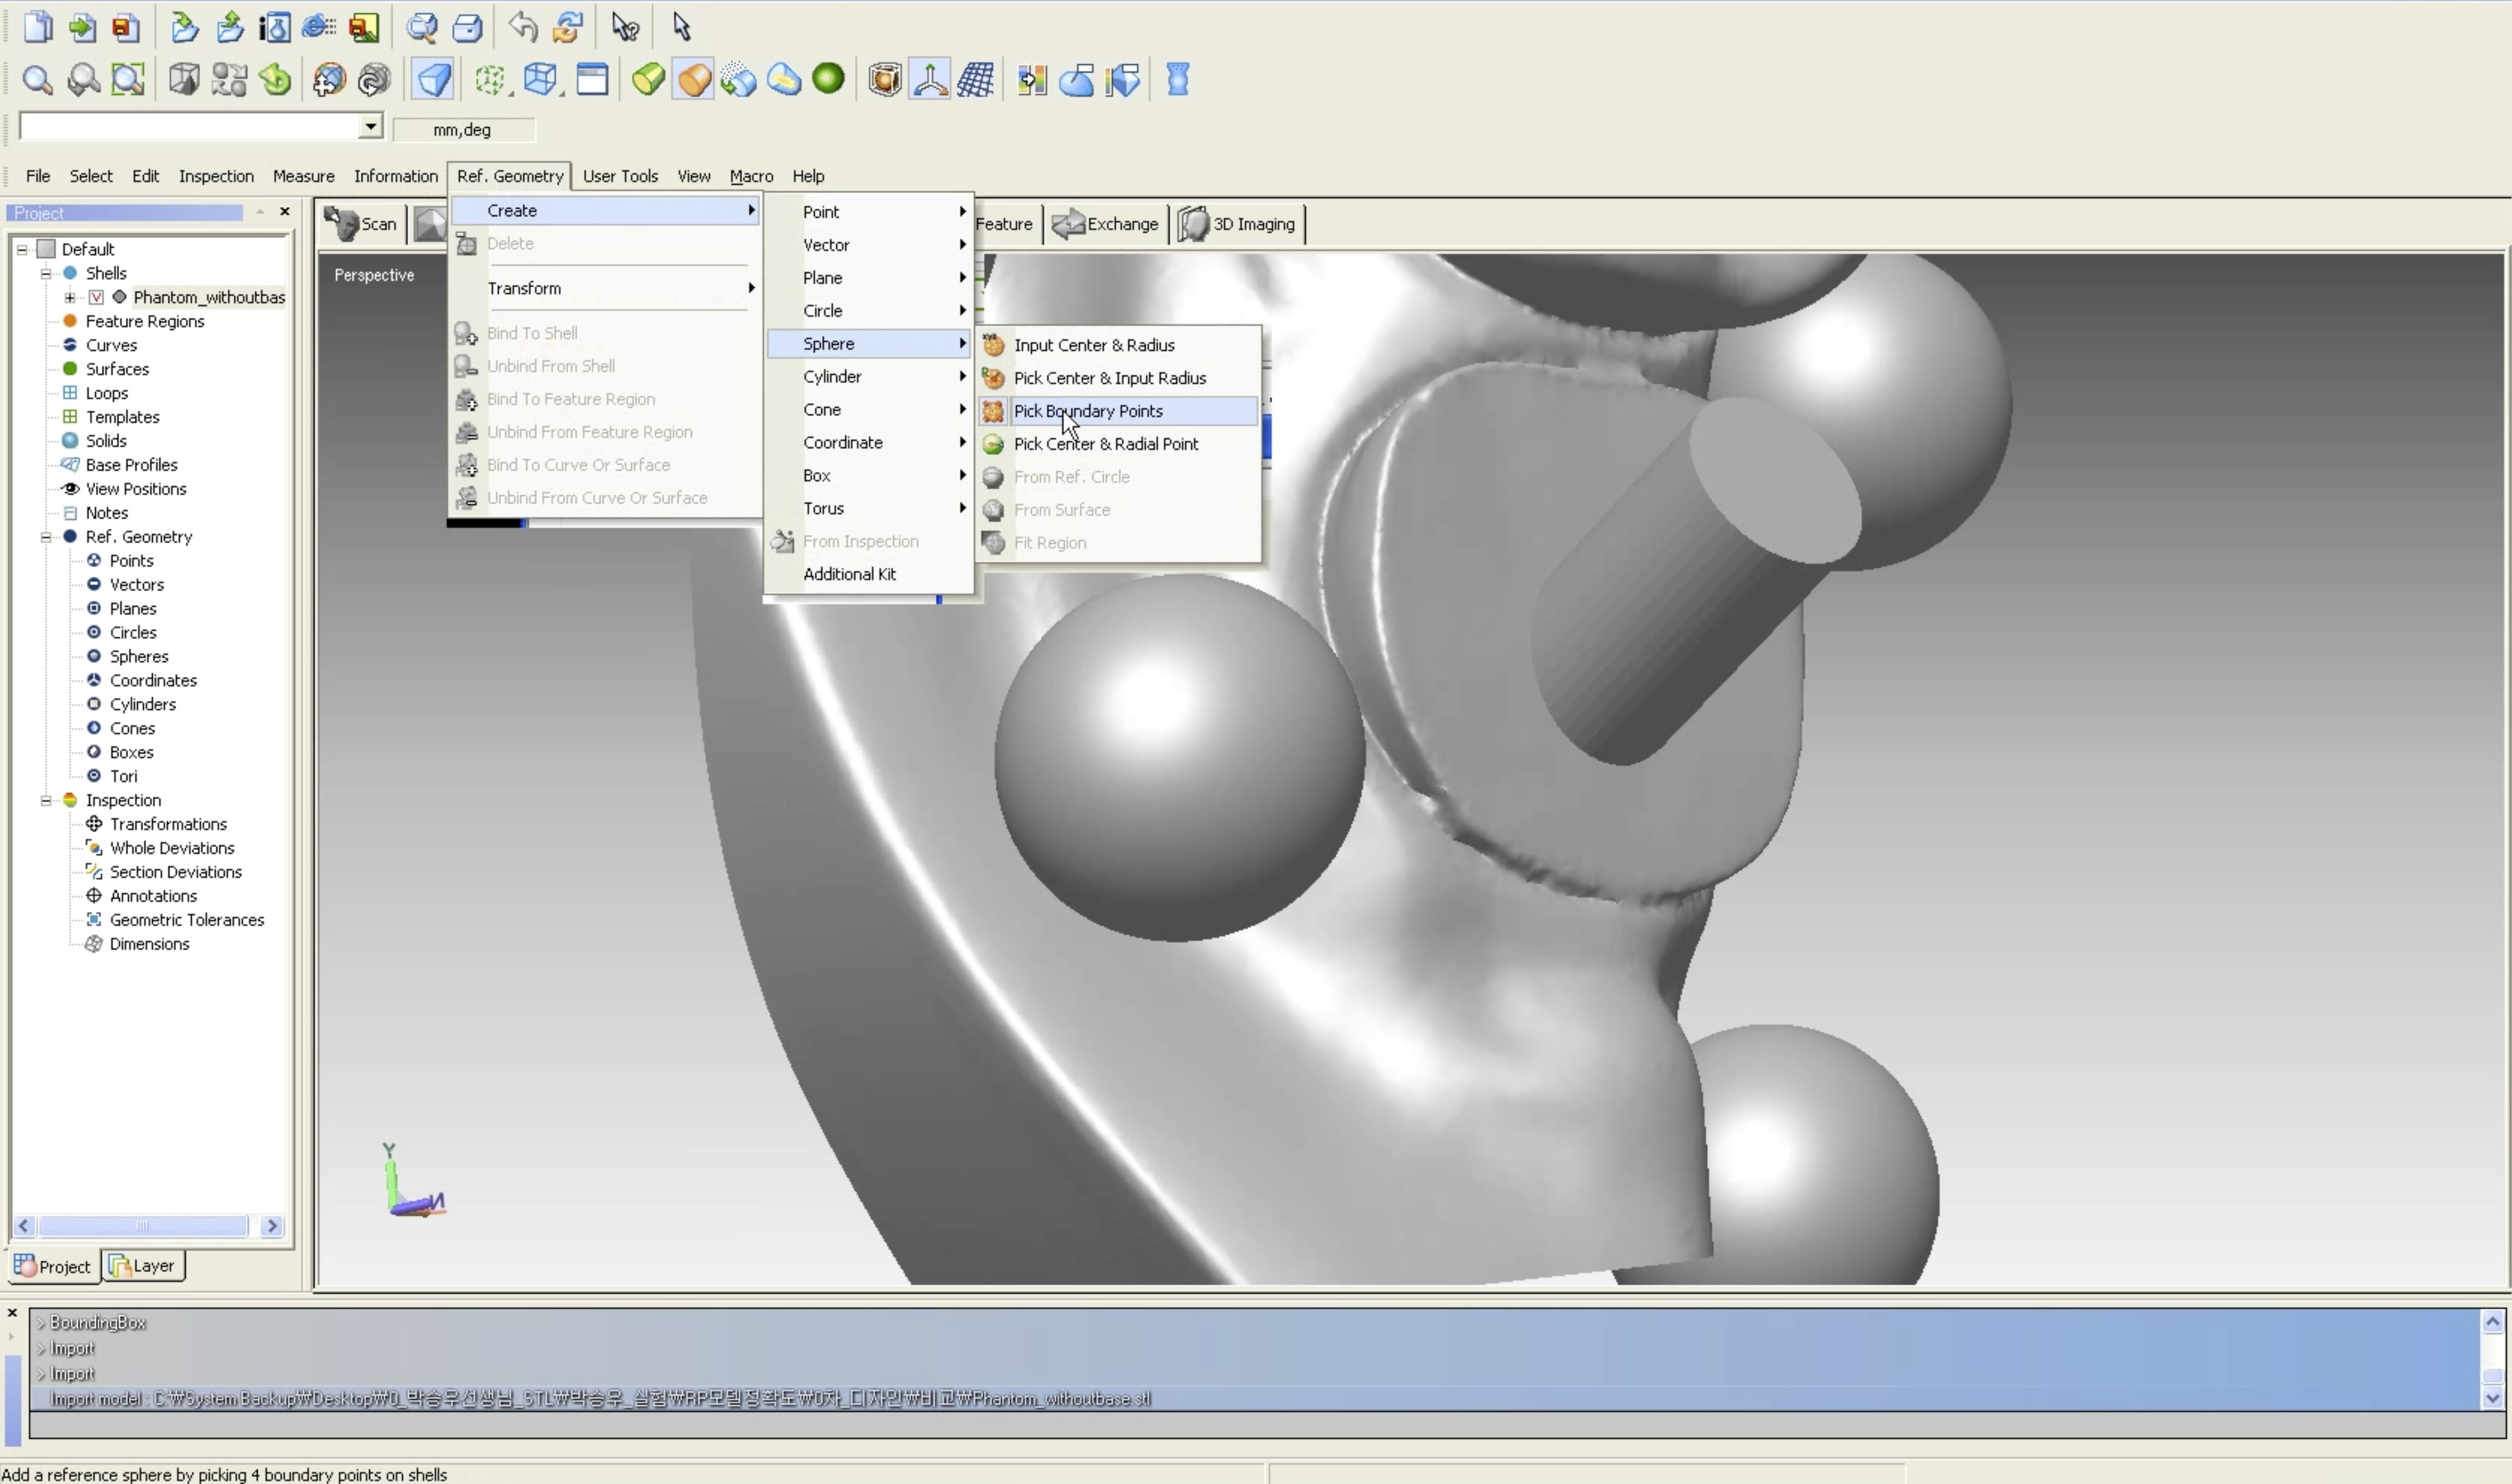Open the empty toolbar combo box dropdown
This screenshot has height=1484, width=2512.
[x=370, y=126]
